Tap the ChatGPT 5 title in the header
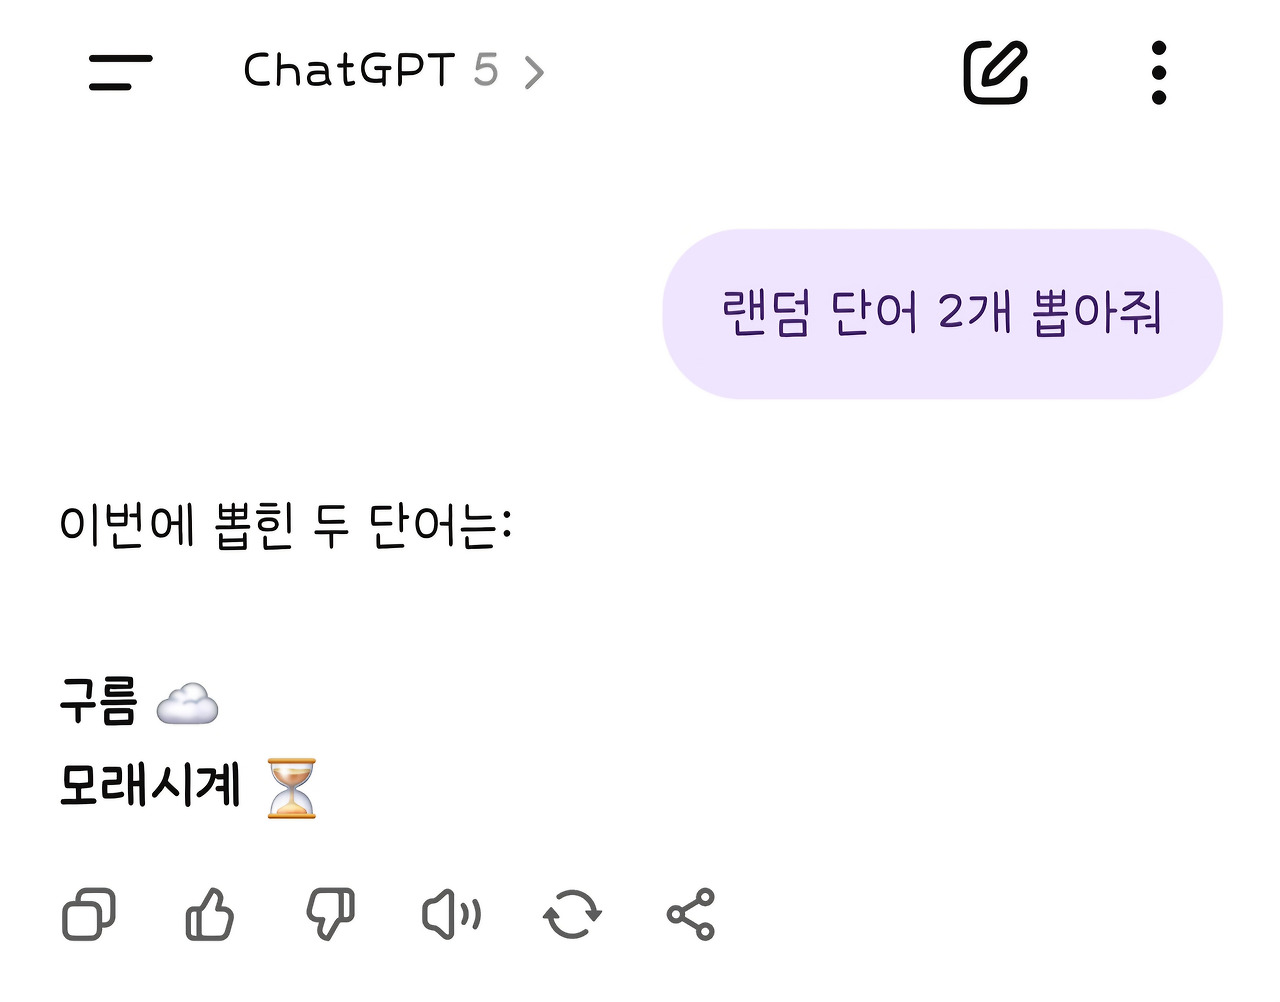 pos(350,71)
